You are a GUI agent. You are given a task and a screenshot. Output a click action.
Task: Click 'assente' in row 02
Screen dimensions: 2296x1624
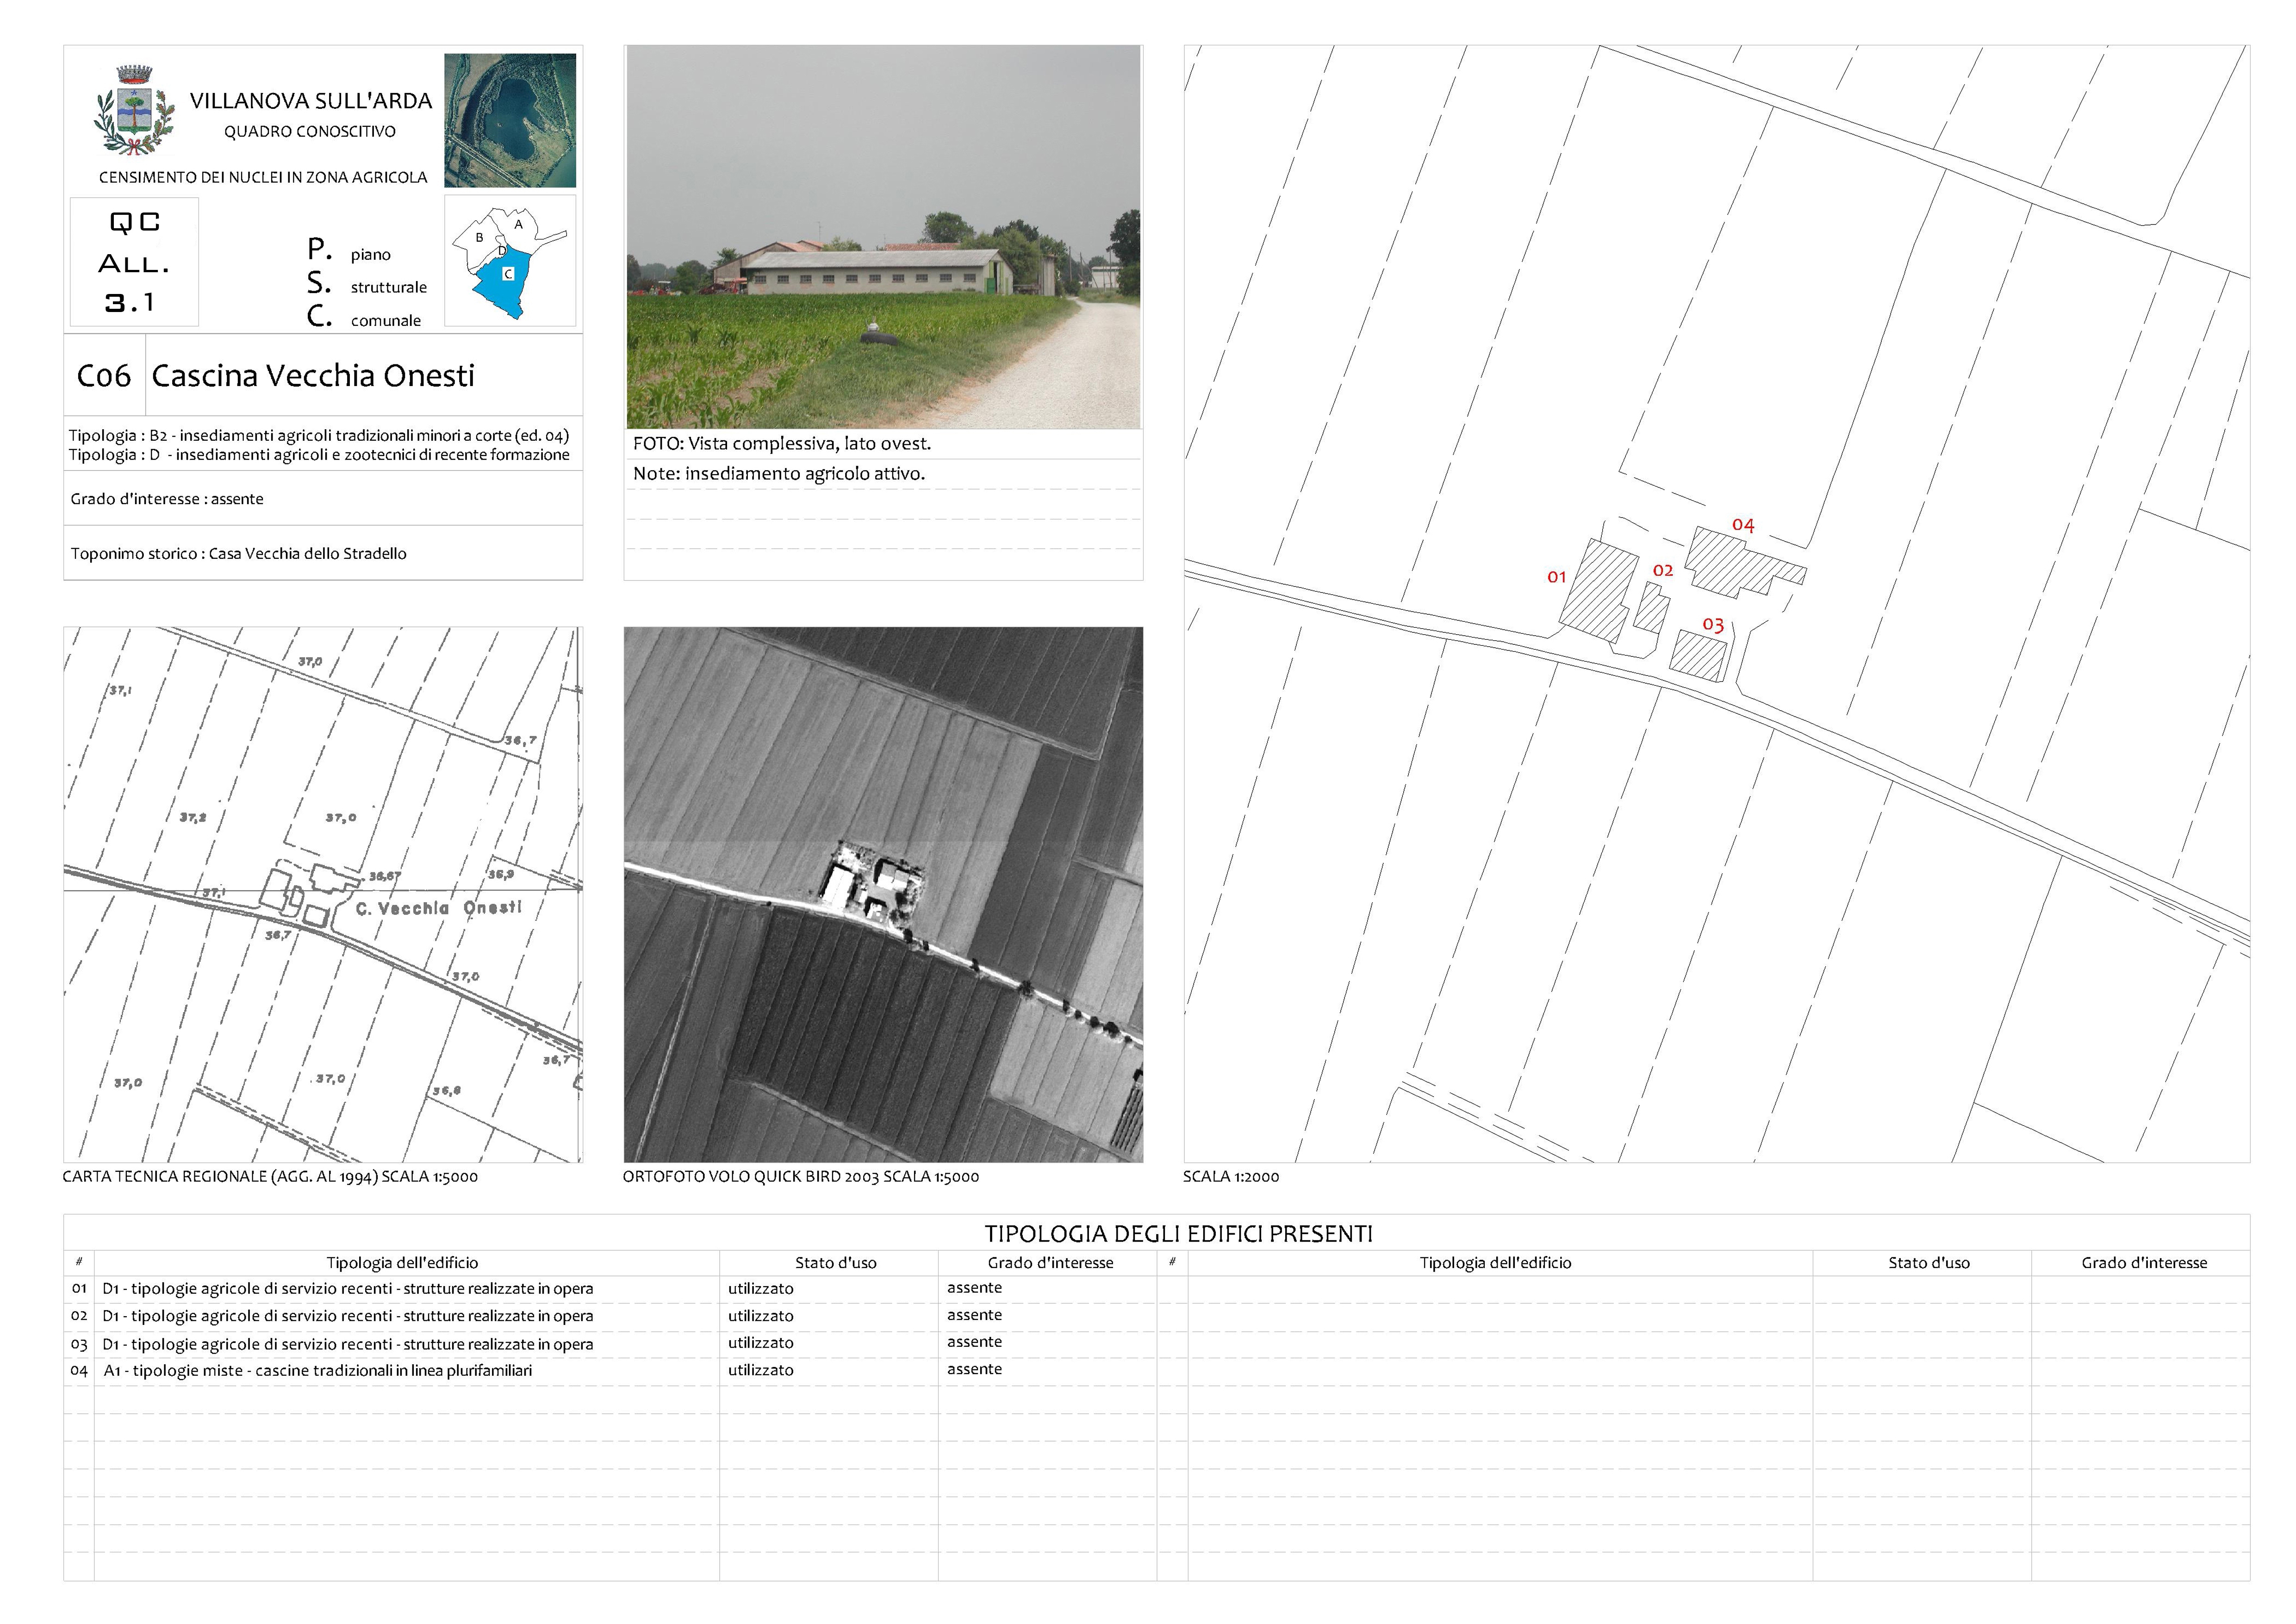pyautogui.click(x=975, y=1315)
